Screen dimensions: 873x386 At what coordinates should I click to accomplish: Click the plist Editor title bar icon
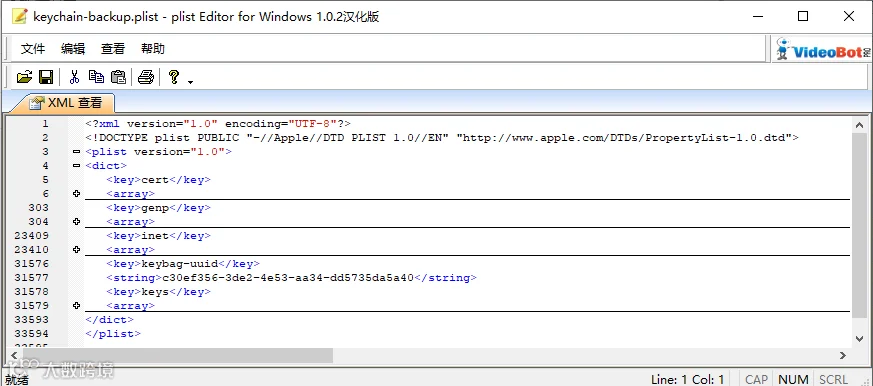(19, 16)
